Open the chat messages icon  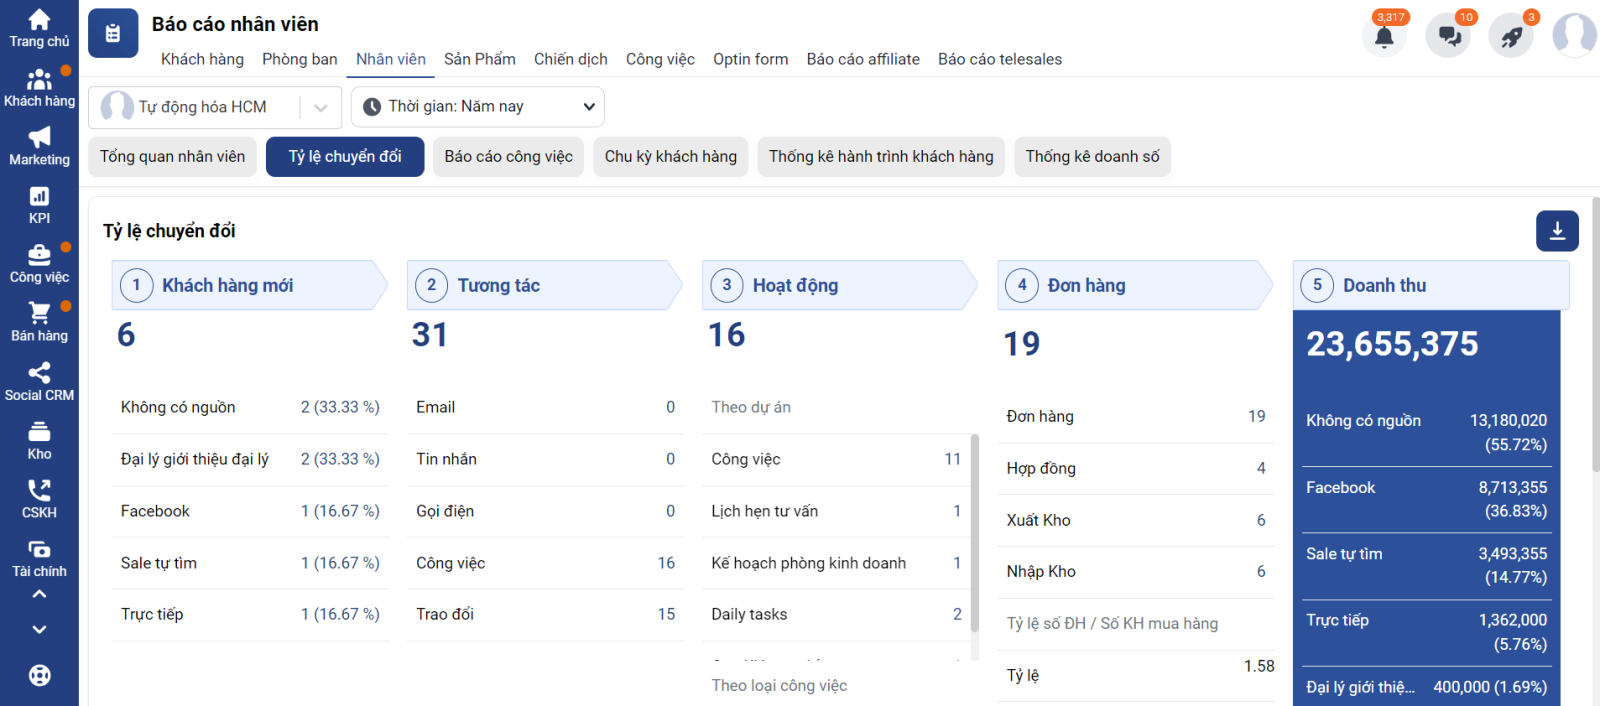click(1449, 37)
